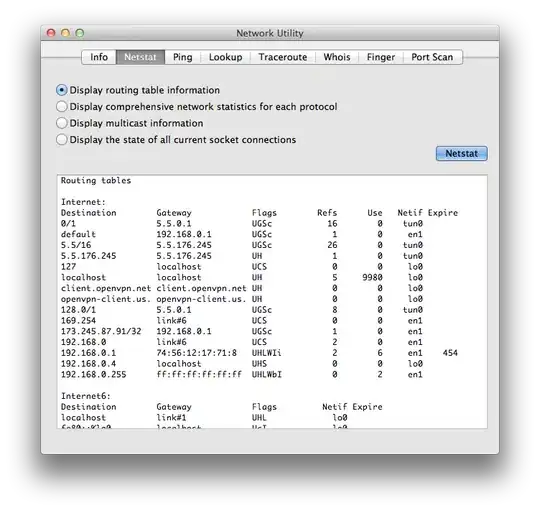Screen dimensions: 540x511
Task: Click the 'Routing tables' heading text
Action: coord(96,181)
